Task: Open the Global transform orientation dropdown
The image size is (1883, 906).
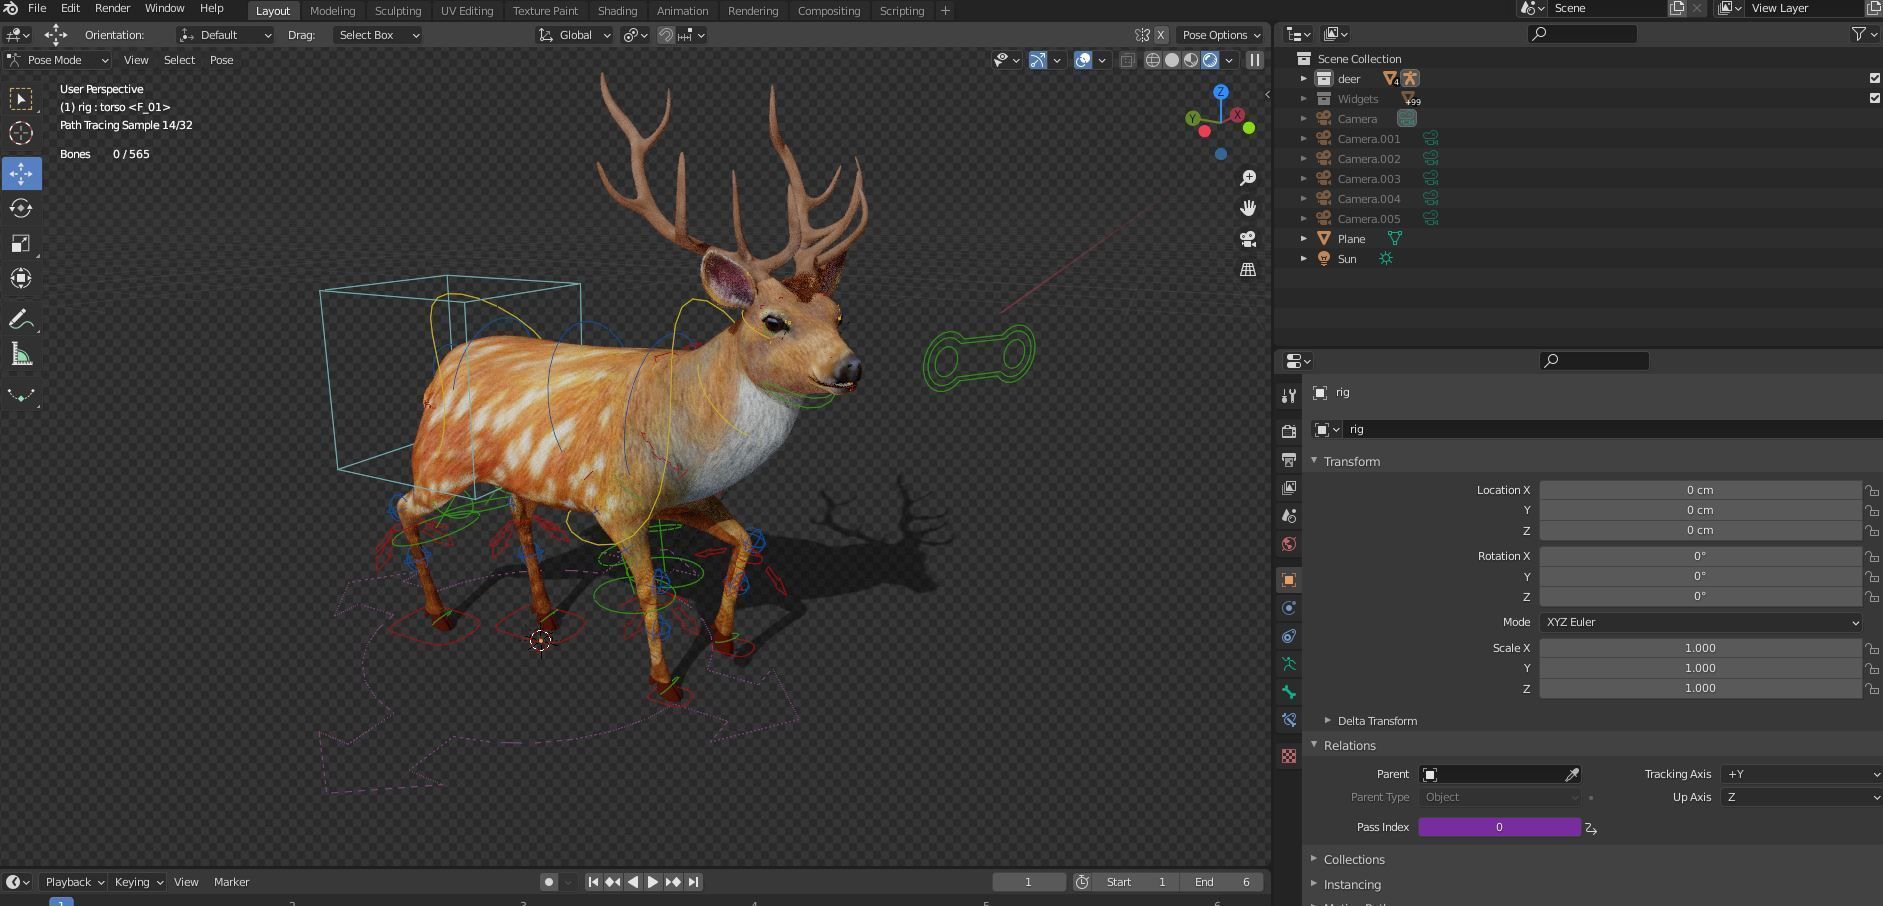Action: point(575,35)
